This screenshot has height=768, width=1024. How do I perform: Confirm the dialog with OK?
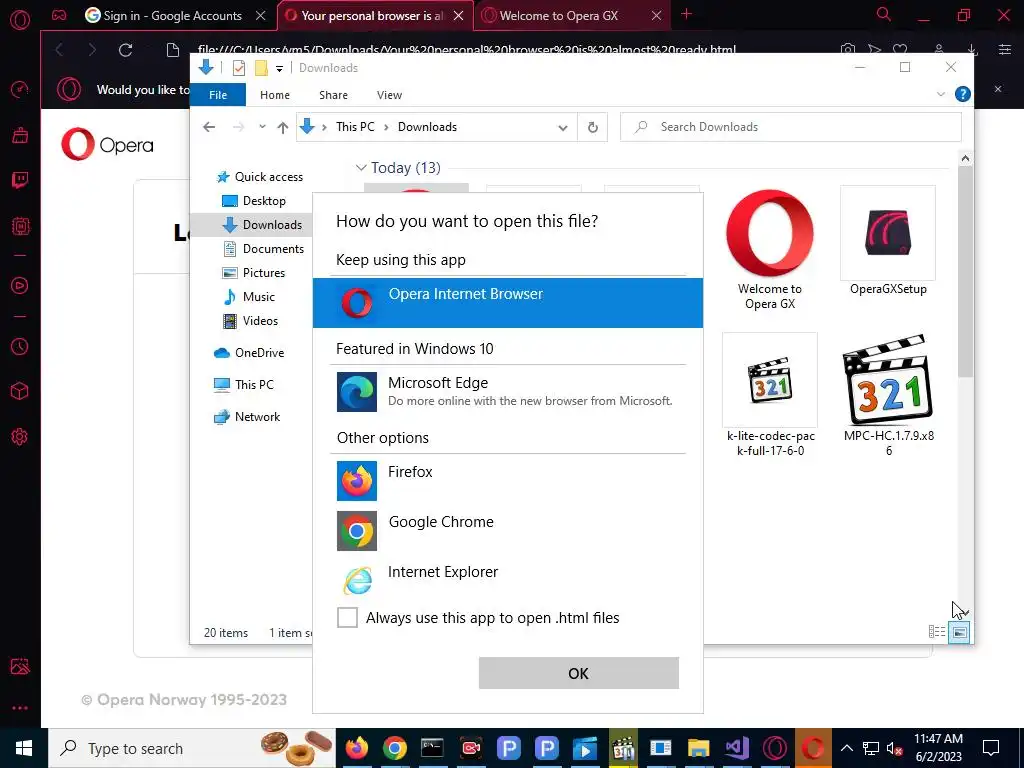(x=579, y=673)
